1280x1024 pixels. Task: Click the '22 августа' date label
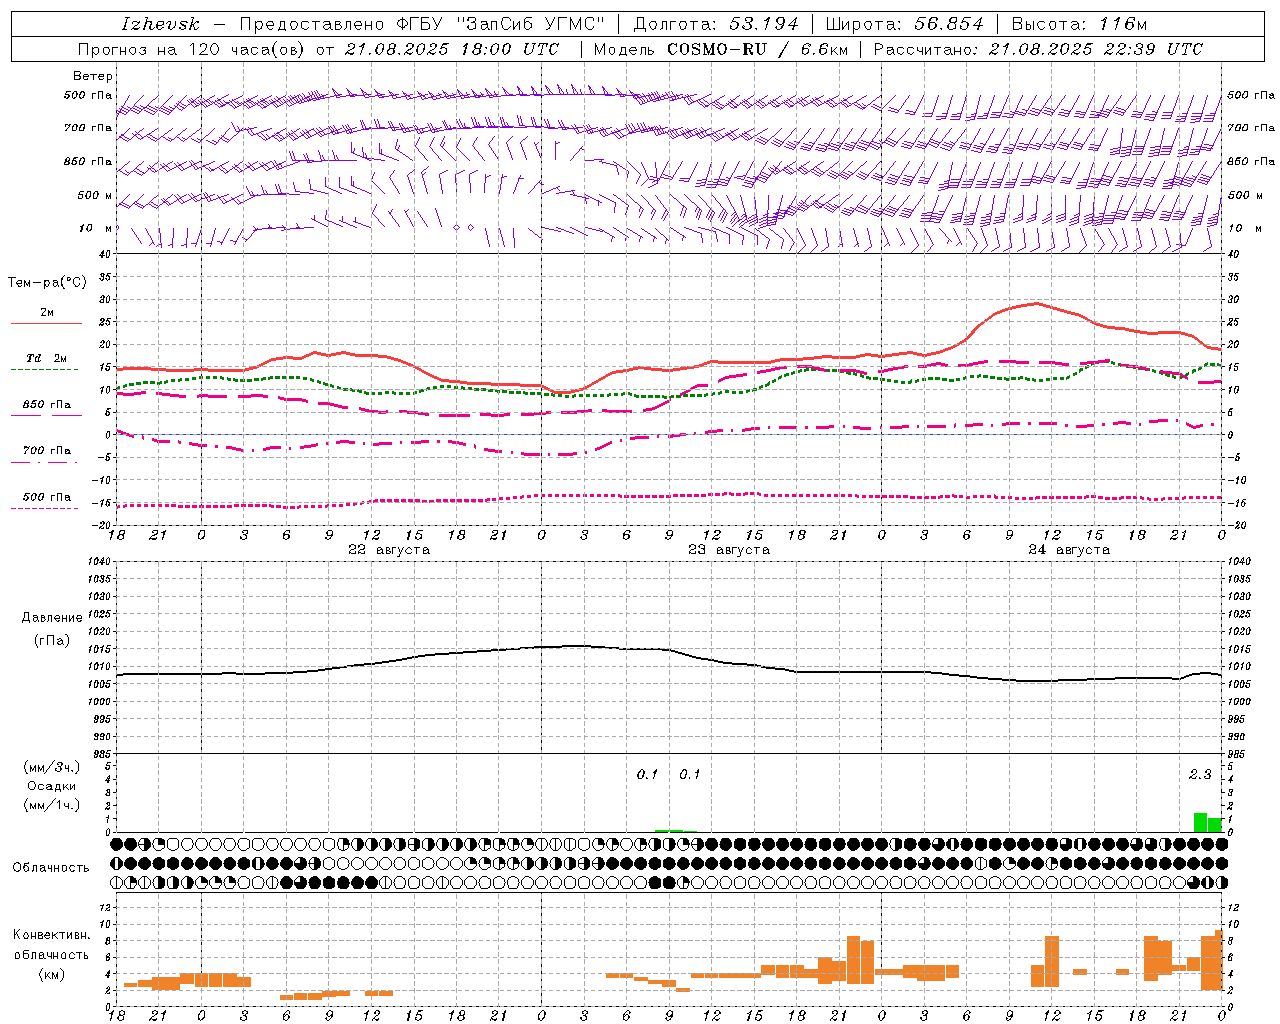389,550
